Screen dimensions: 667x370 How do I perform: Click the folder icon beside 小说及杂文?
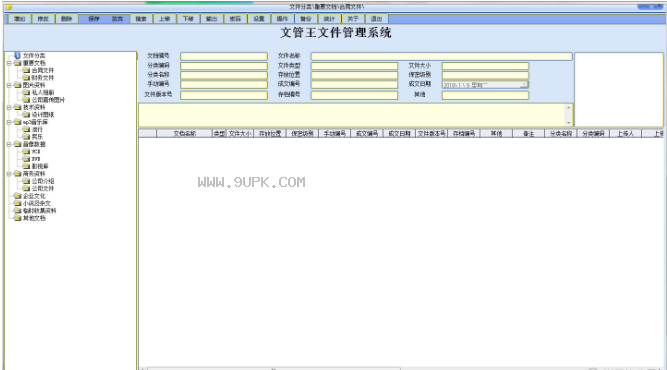[x=17, y=203]
